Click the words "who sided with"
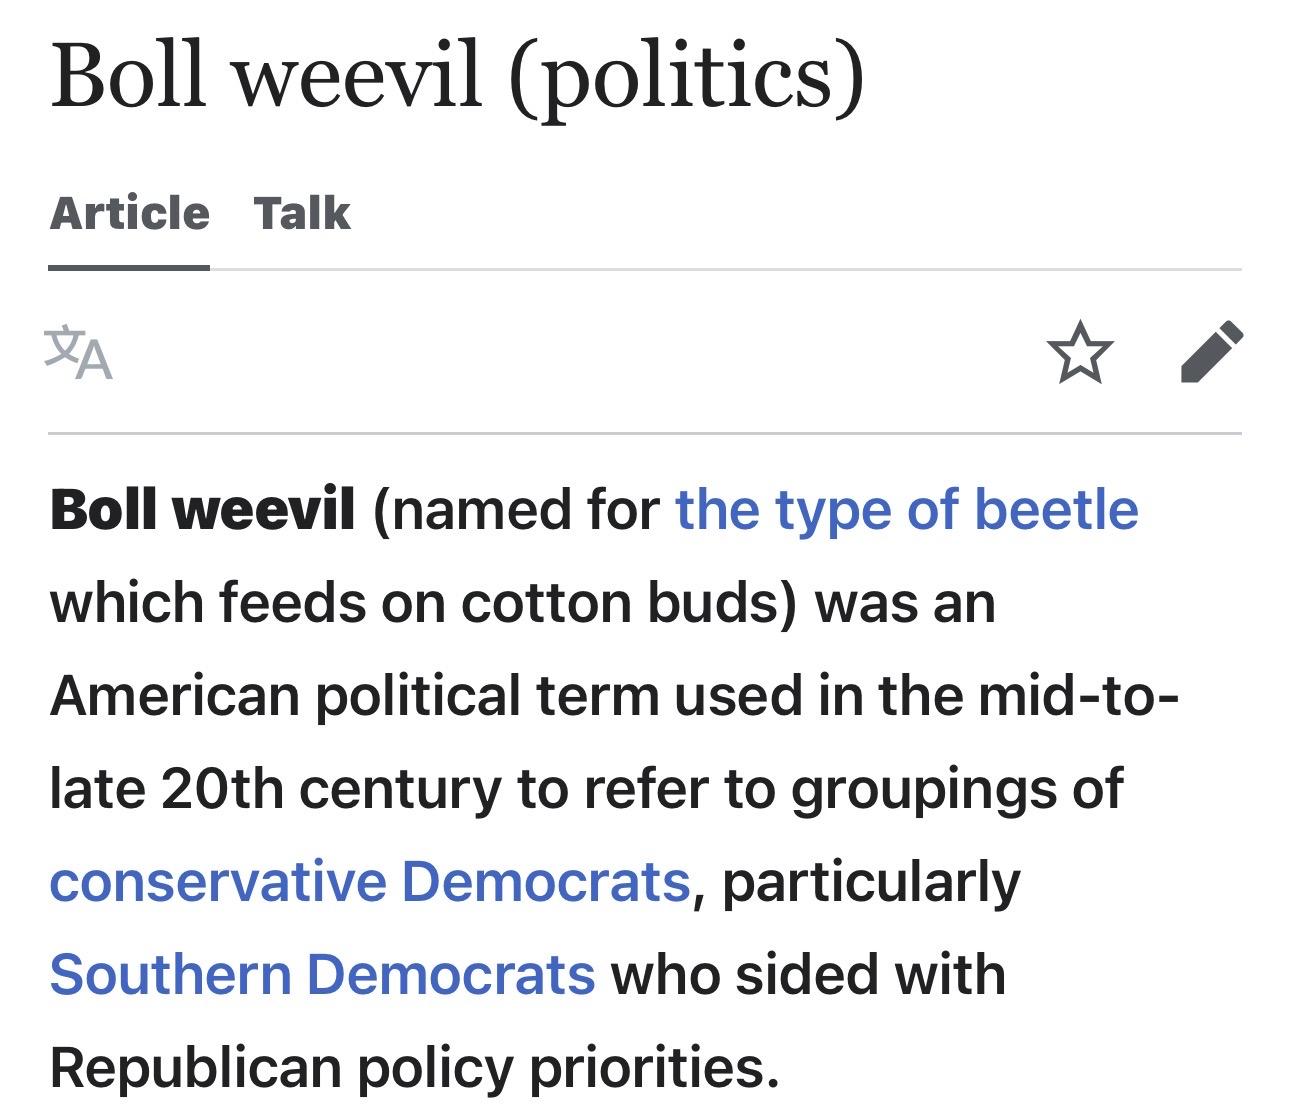 pos(808,974)
